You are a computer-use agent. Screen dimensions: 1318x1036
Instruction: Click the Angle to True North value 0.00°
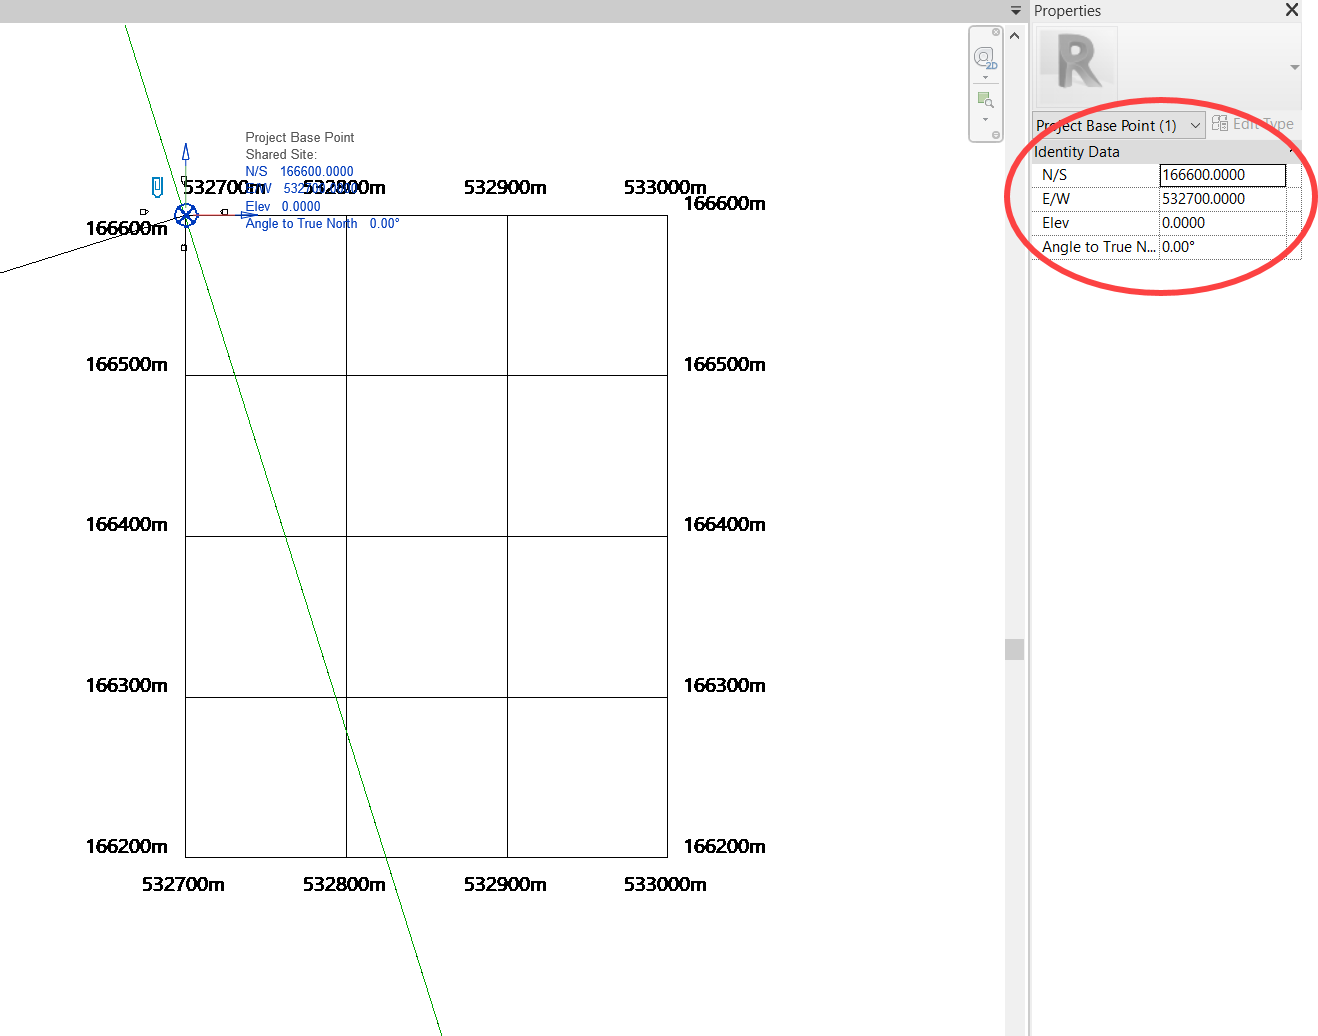click(1223, 247)
